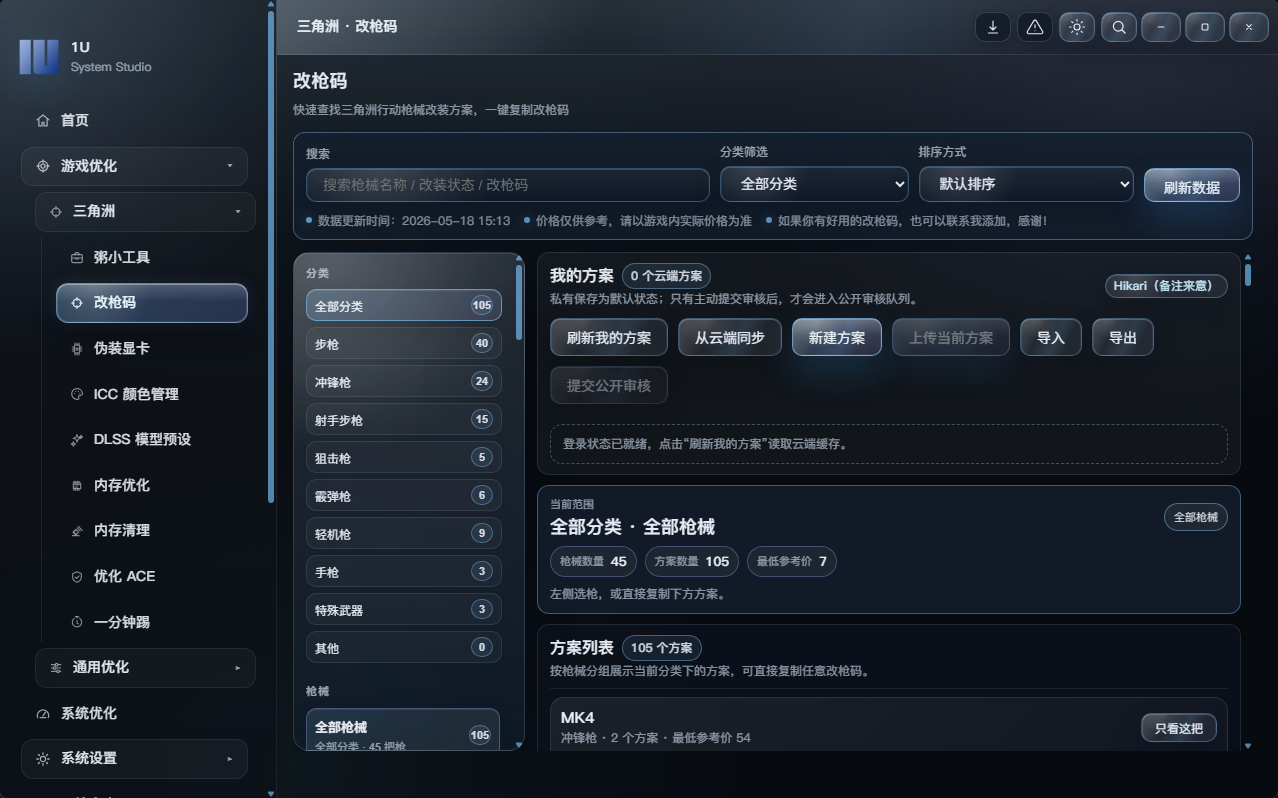Click the 改枪码 crosshair icon

pos(77,302)
